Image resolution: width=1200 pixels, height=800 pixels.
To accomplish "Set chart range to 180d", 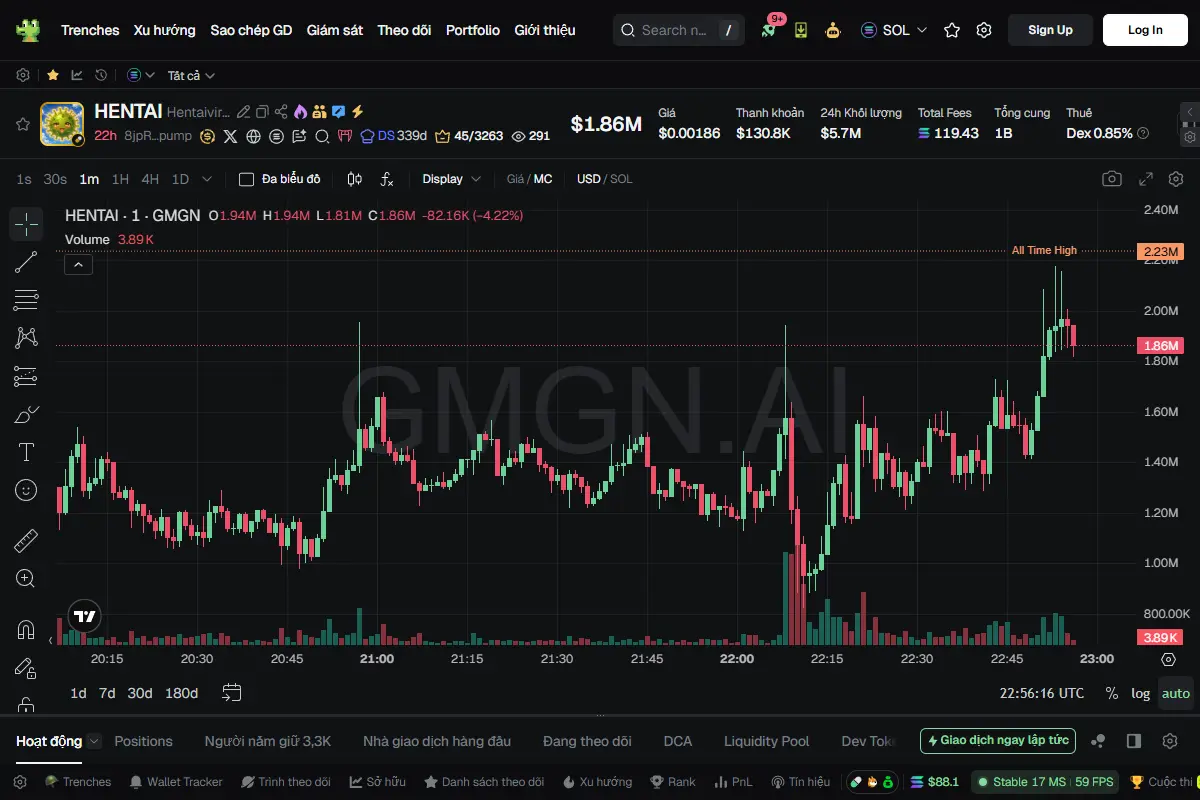I will tap(181, 693).
